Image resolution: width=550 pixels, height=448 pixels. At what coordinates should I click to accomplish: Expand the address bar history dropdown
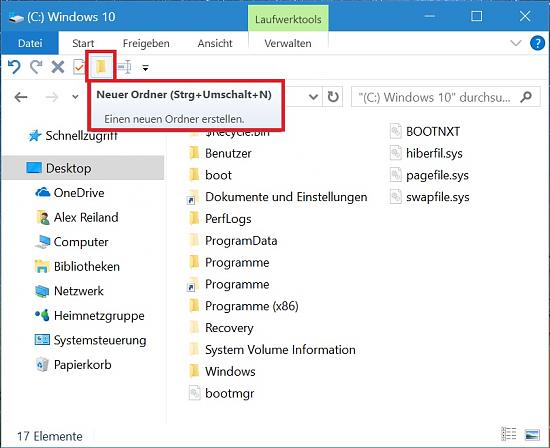pyautogui.click(x=313, y=97)
